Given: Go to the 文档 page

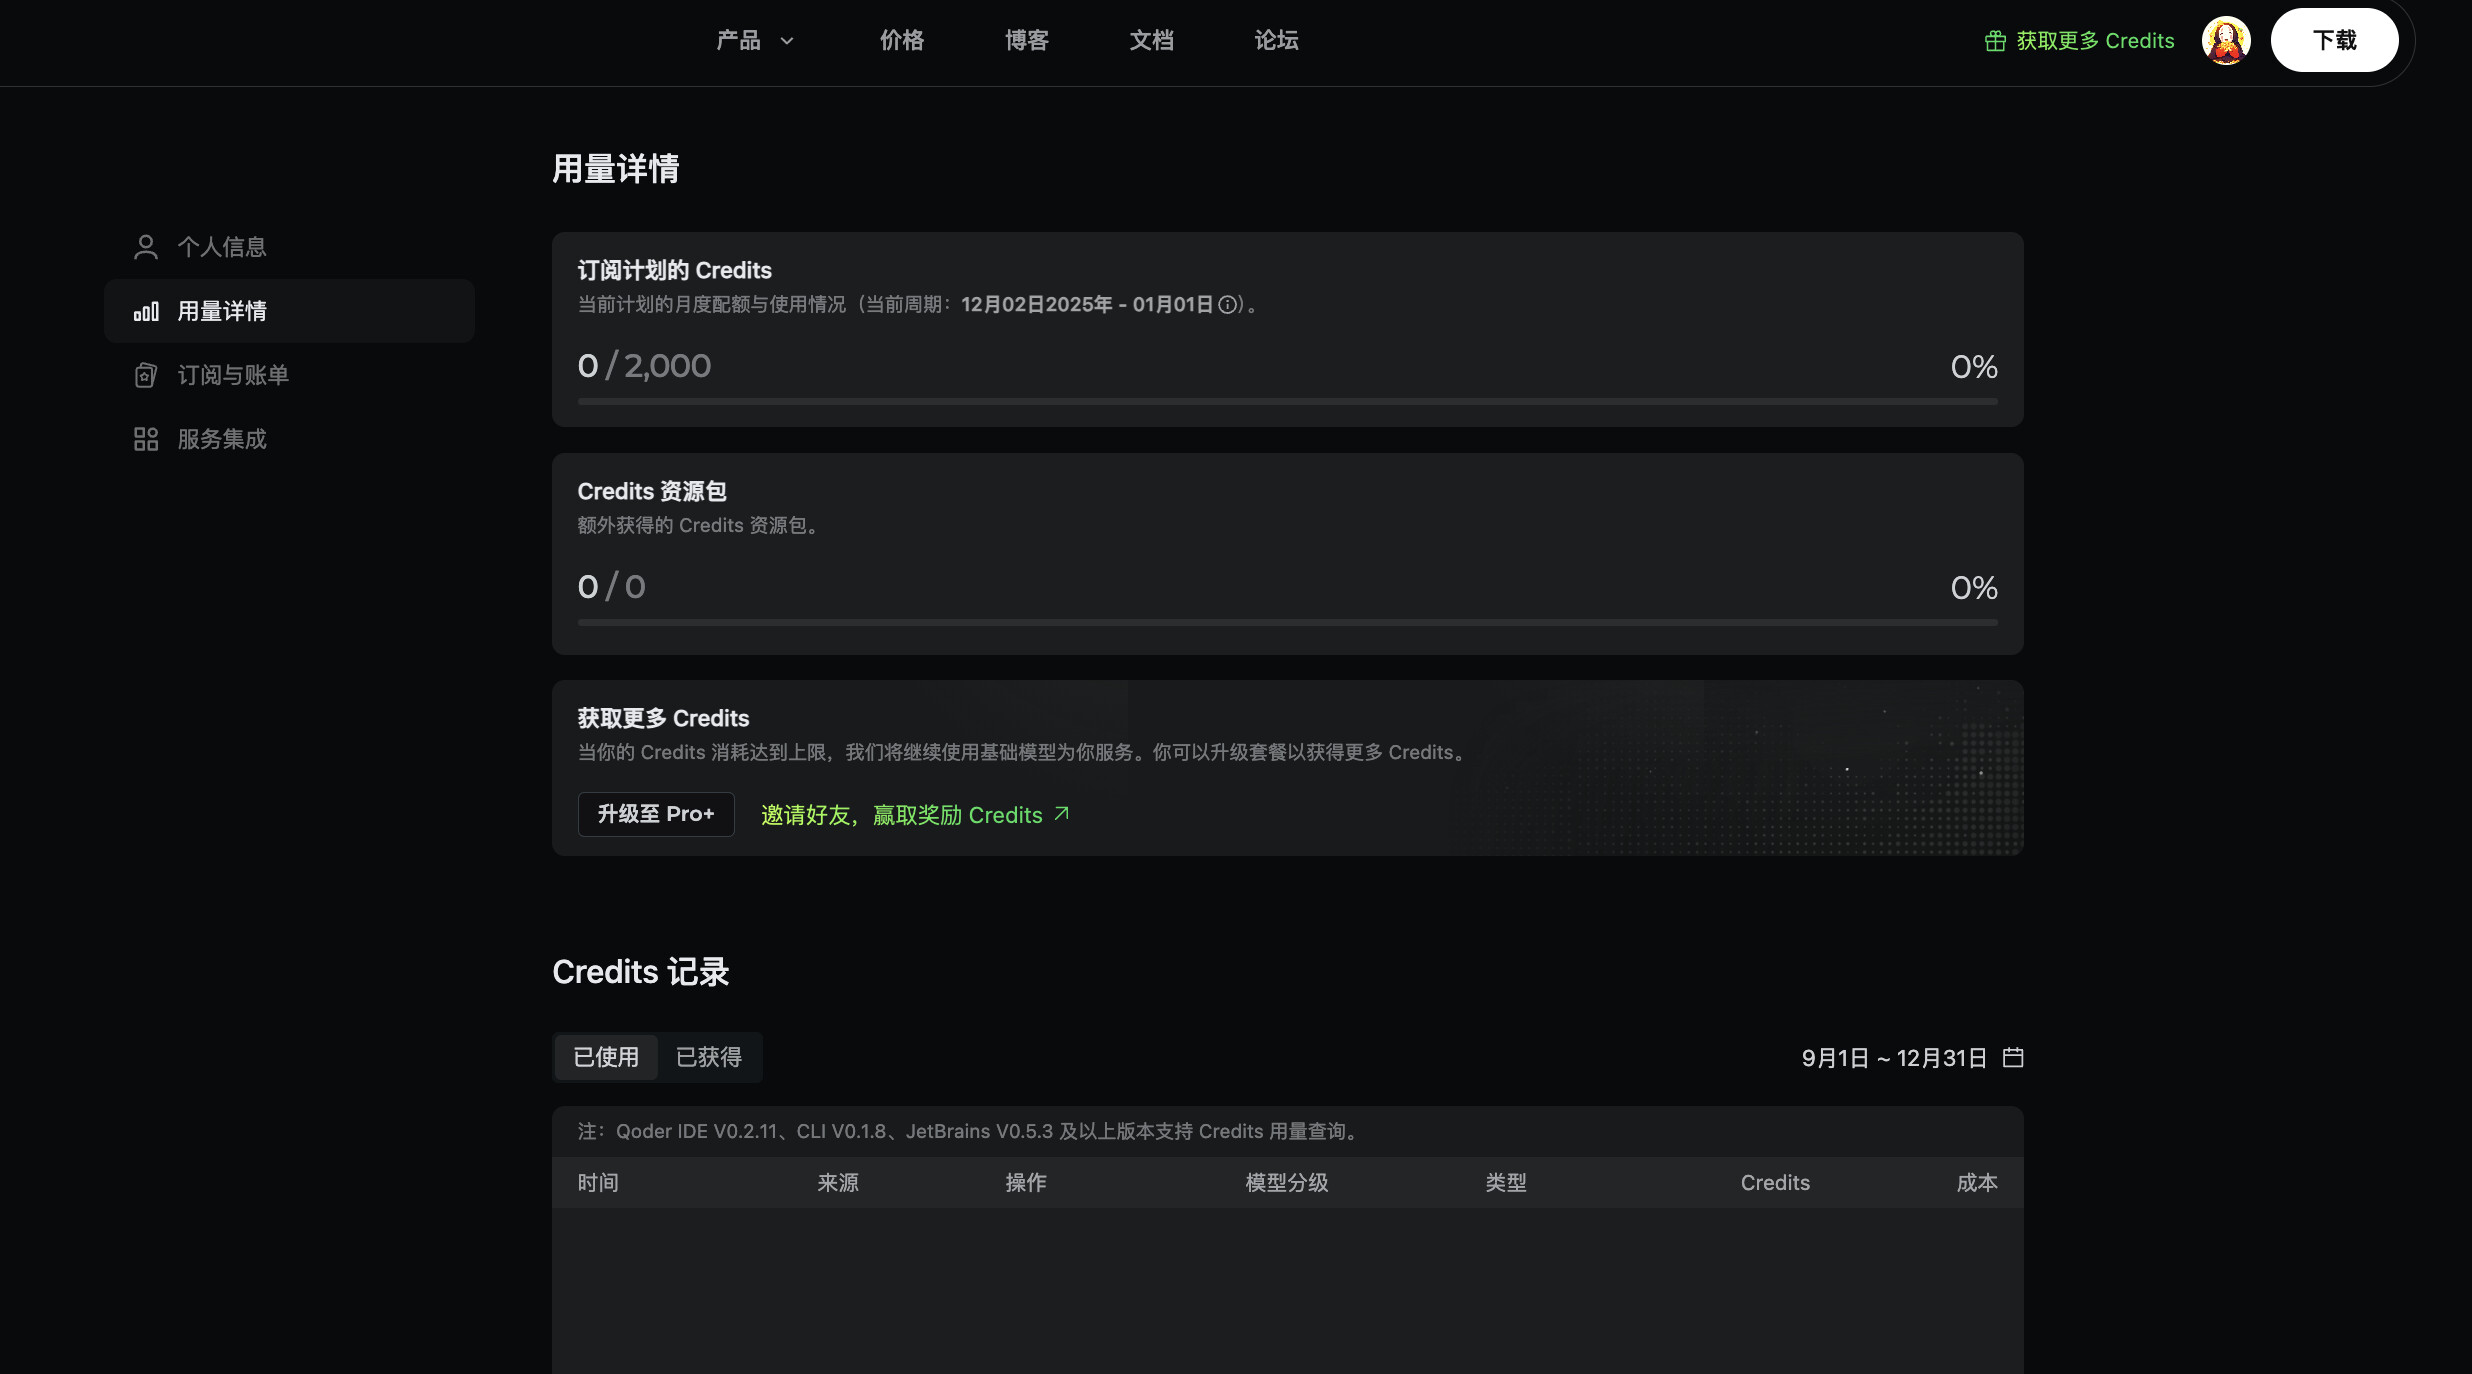Looking at the screenshot, I should pyautogui.click(x=1151, y=41).
